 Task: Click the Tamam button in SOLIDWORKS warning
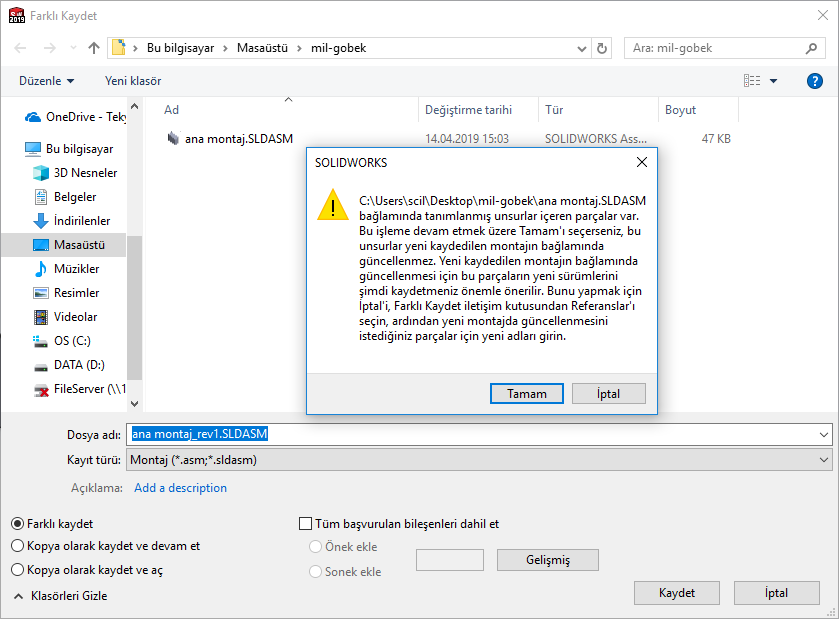[527, 394]
